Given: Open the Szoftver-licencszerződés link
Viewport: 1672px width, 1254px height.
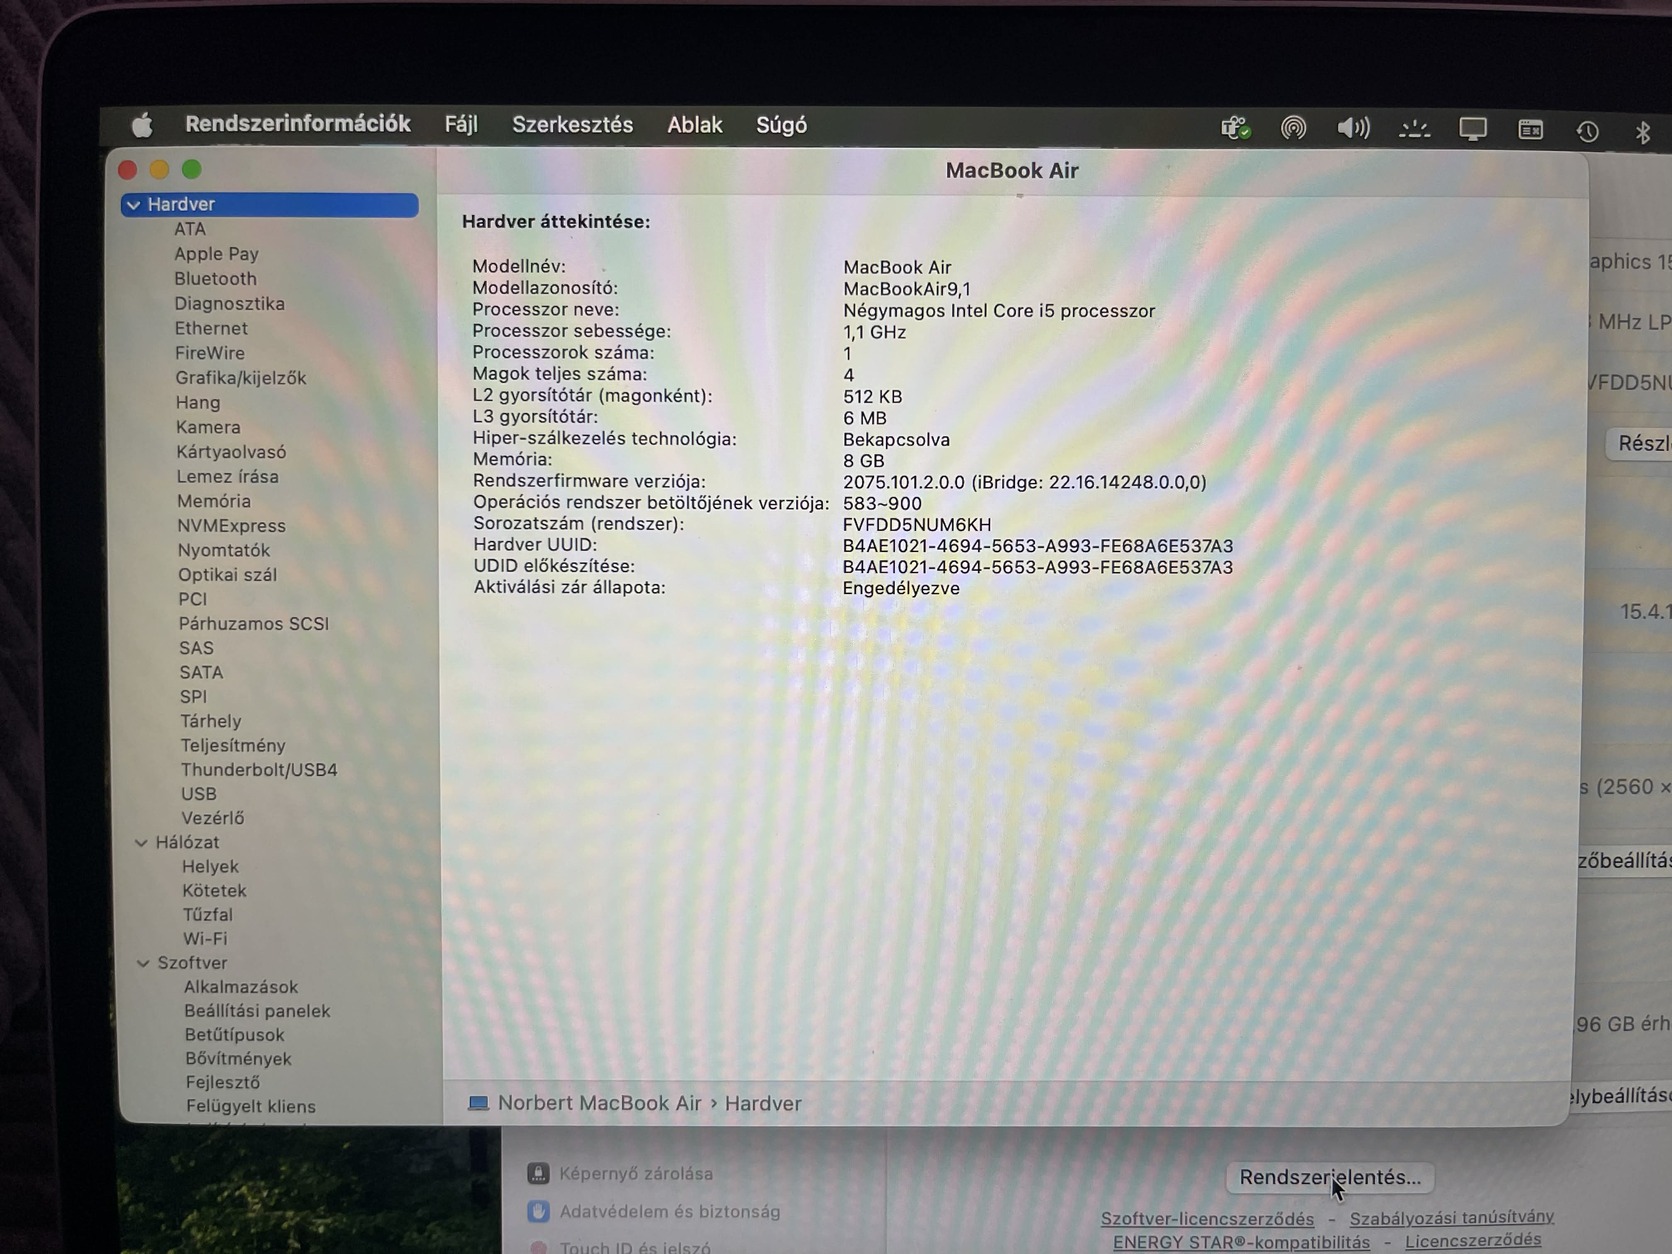Looking at the screenshot, I should [1207, 1218].
